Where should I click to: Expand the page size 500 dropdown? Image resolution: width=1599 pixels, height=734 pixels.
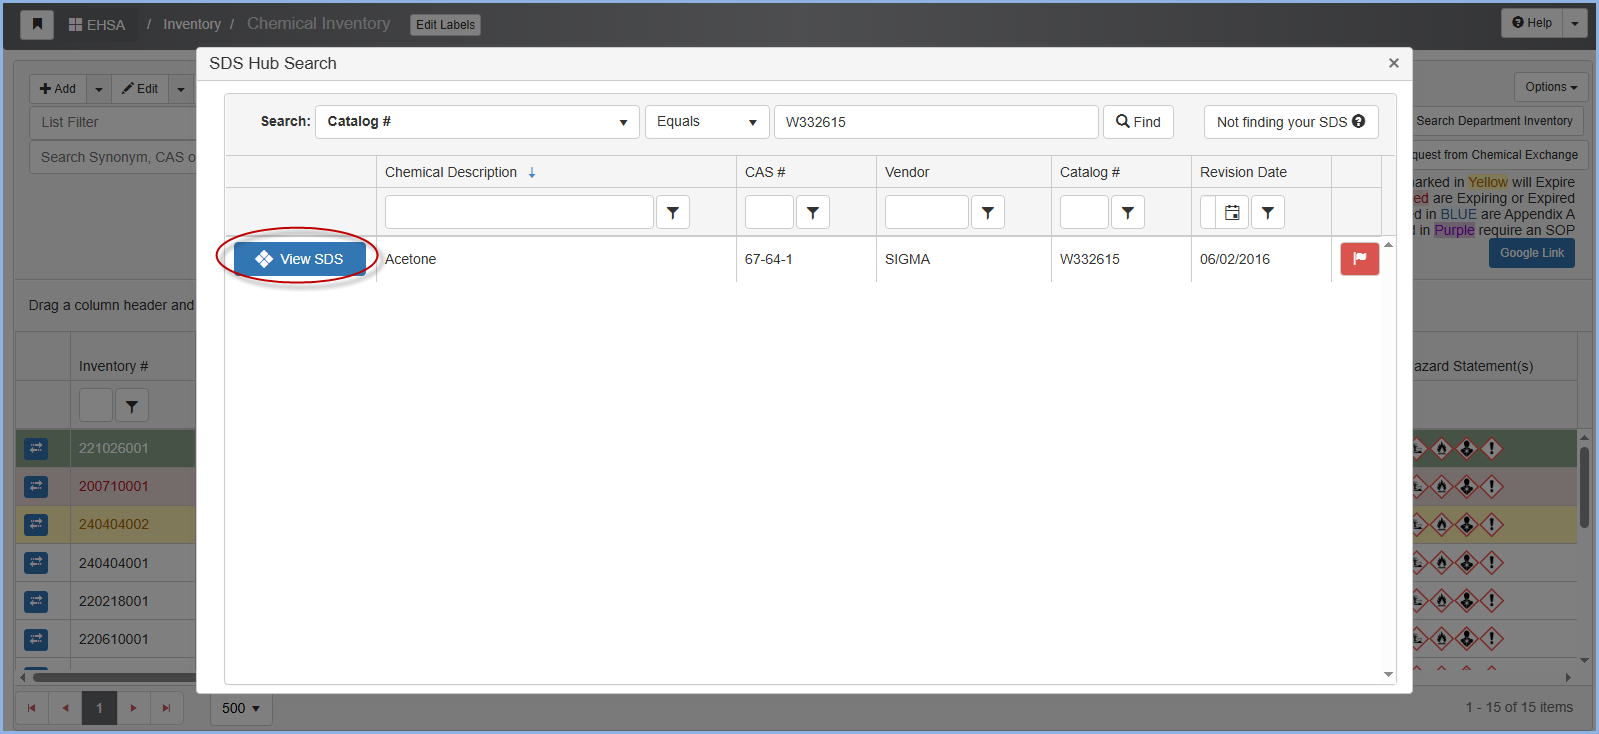[241, 708]
